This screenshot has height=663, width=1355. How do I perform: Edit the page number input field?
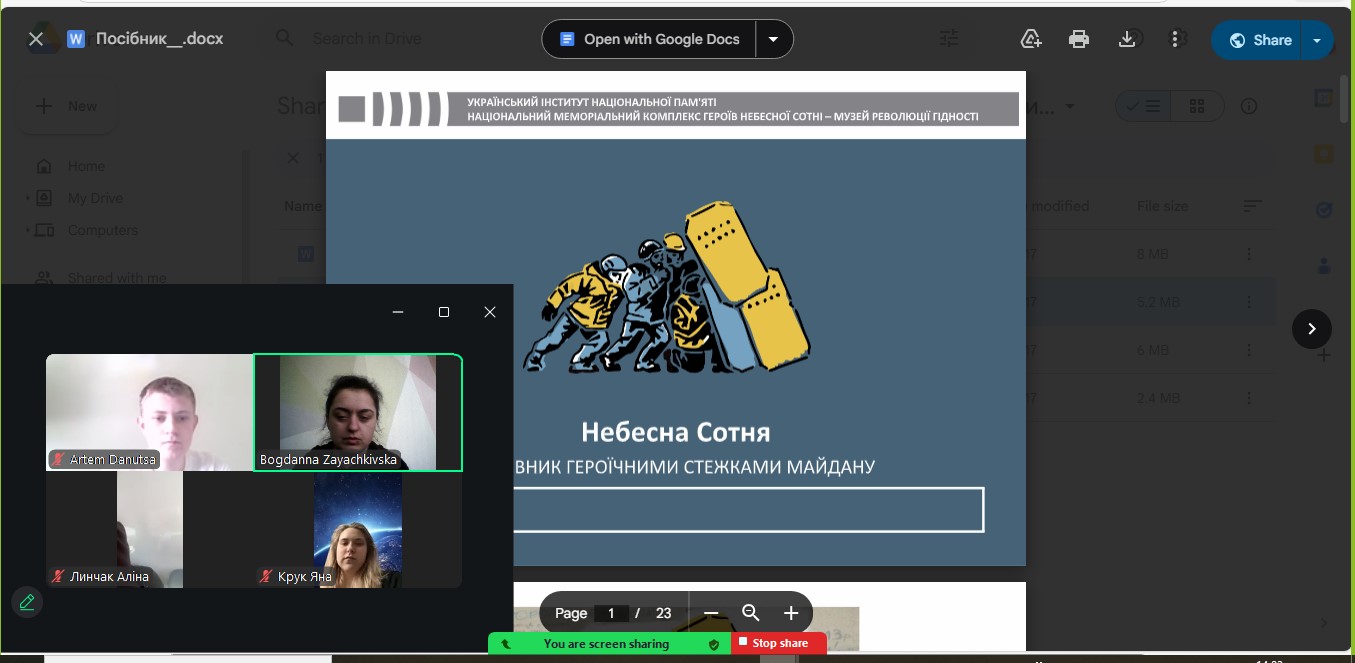(611, 613)
